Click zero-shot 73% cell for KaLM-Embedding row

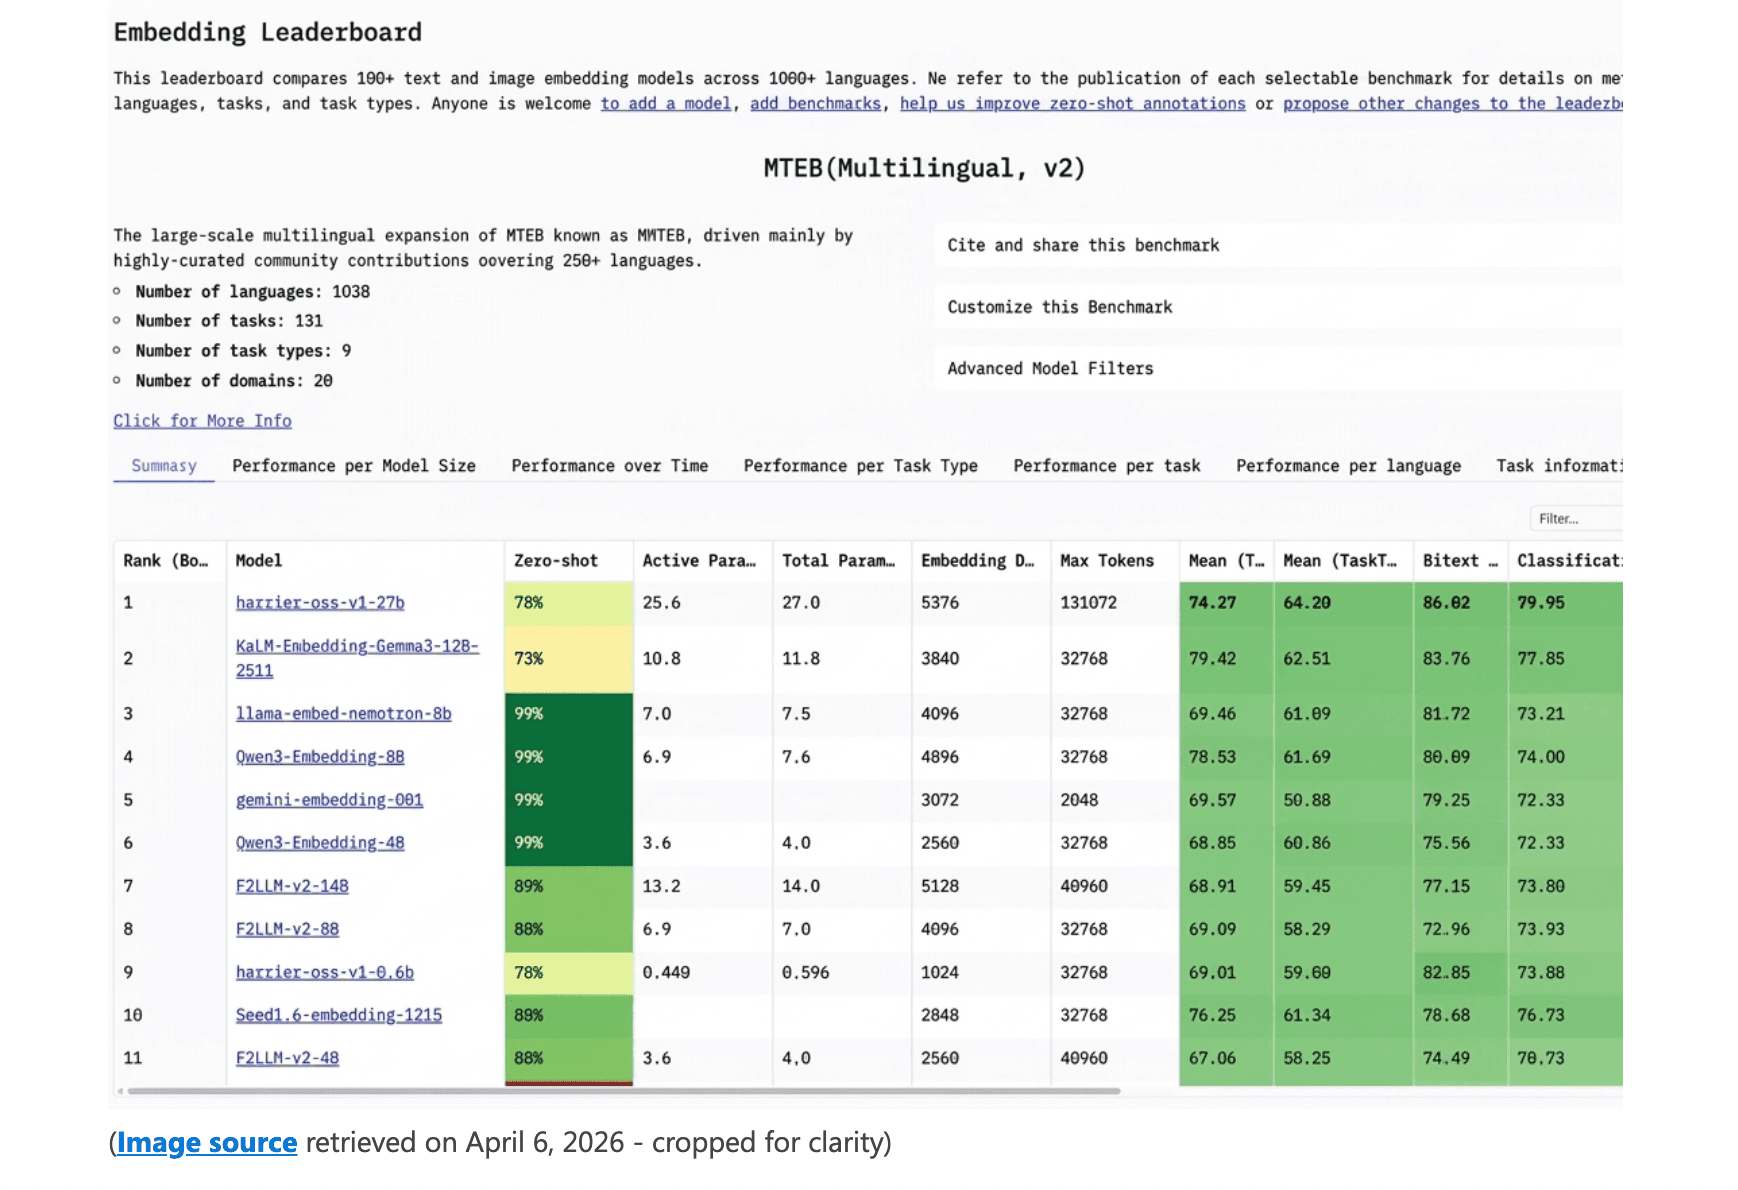[x=569, y=659]
